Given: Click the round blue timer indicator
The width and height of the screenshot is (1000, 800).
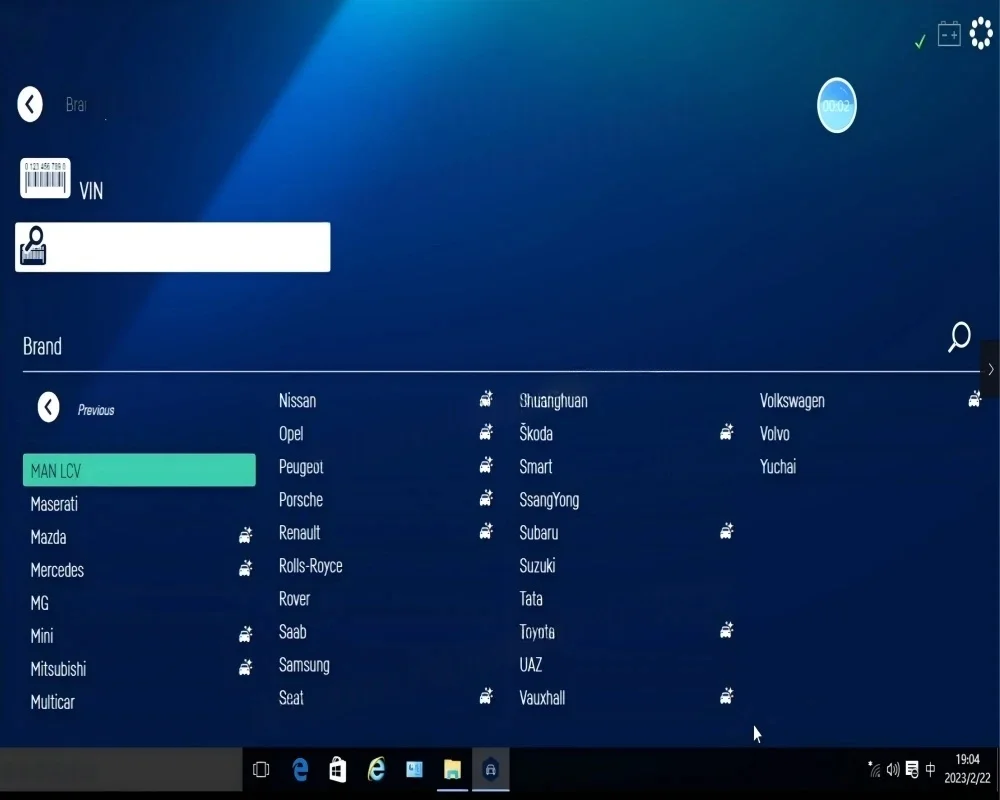Looking at the screenshot, I should [x=836, y=105].
